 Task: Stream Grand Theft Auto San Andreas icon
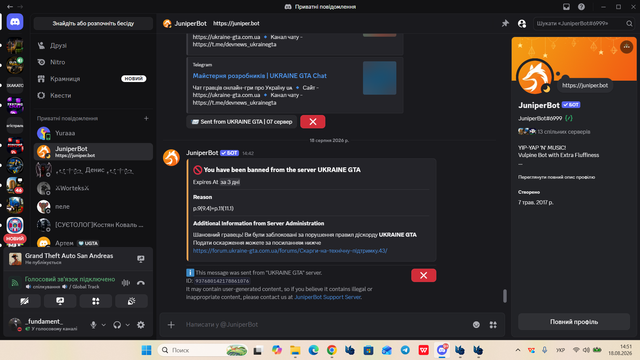141,259
